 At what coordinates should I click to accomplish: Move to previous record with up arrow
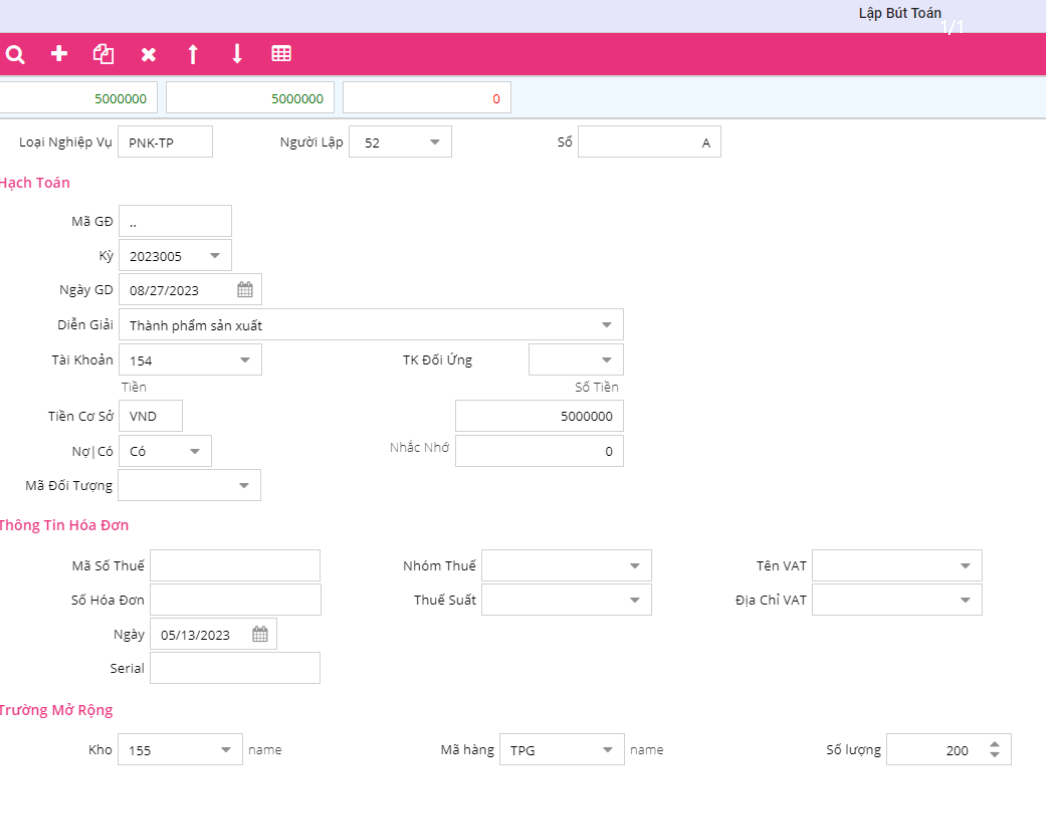click(x=193, y=54)
